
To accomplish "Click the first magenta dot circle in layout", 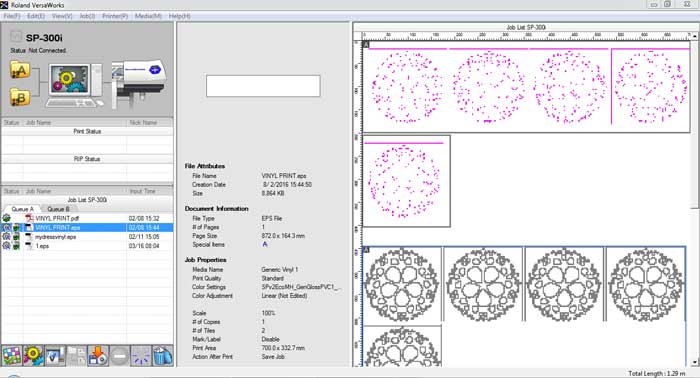I will click(x=407, y=87).
